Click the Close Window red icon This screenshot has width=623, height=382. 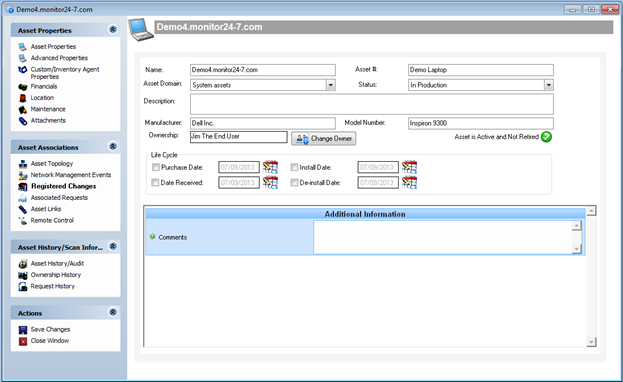pos(23,341)
